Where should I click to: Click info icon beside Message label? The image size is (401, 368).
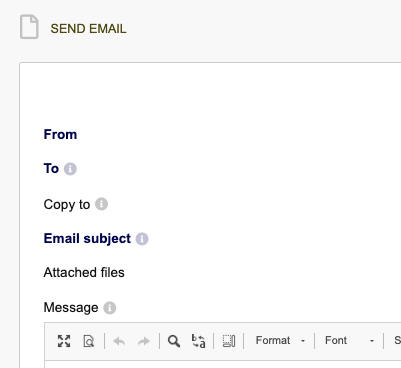pos(110,308)
